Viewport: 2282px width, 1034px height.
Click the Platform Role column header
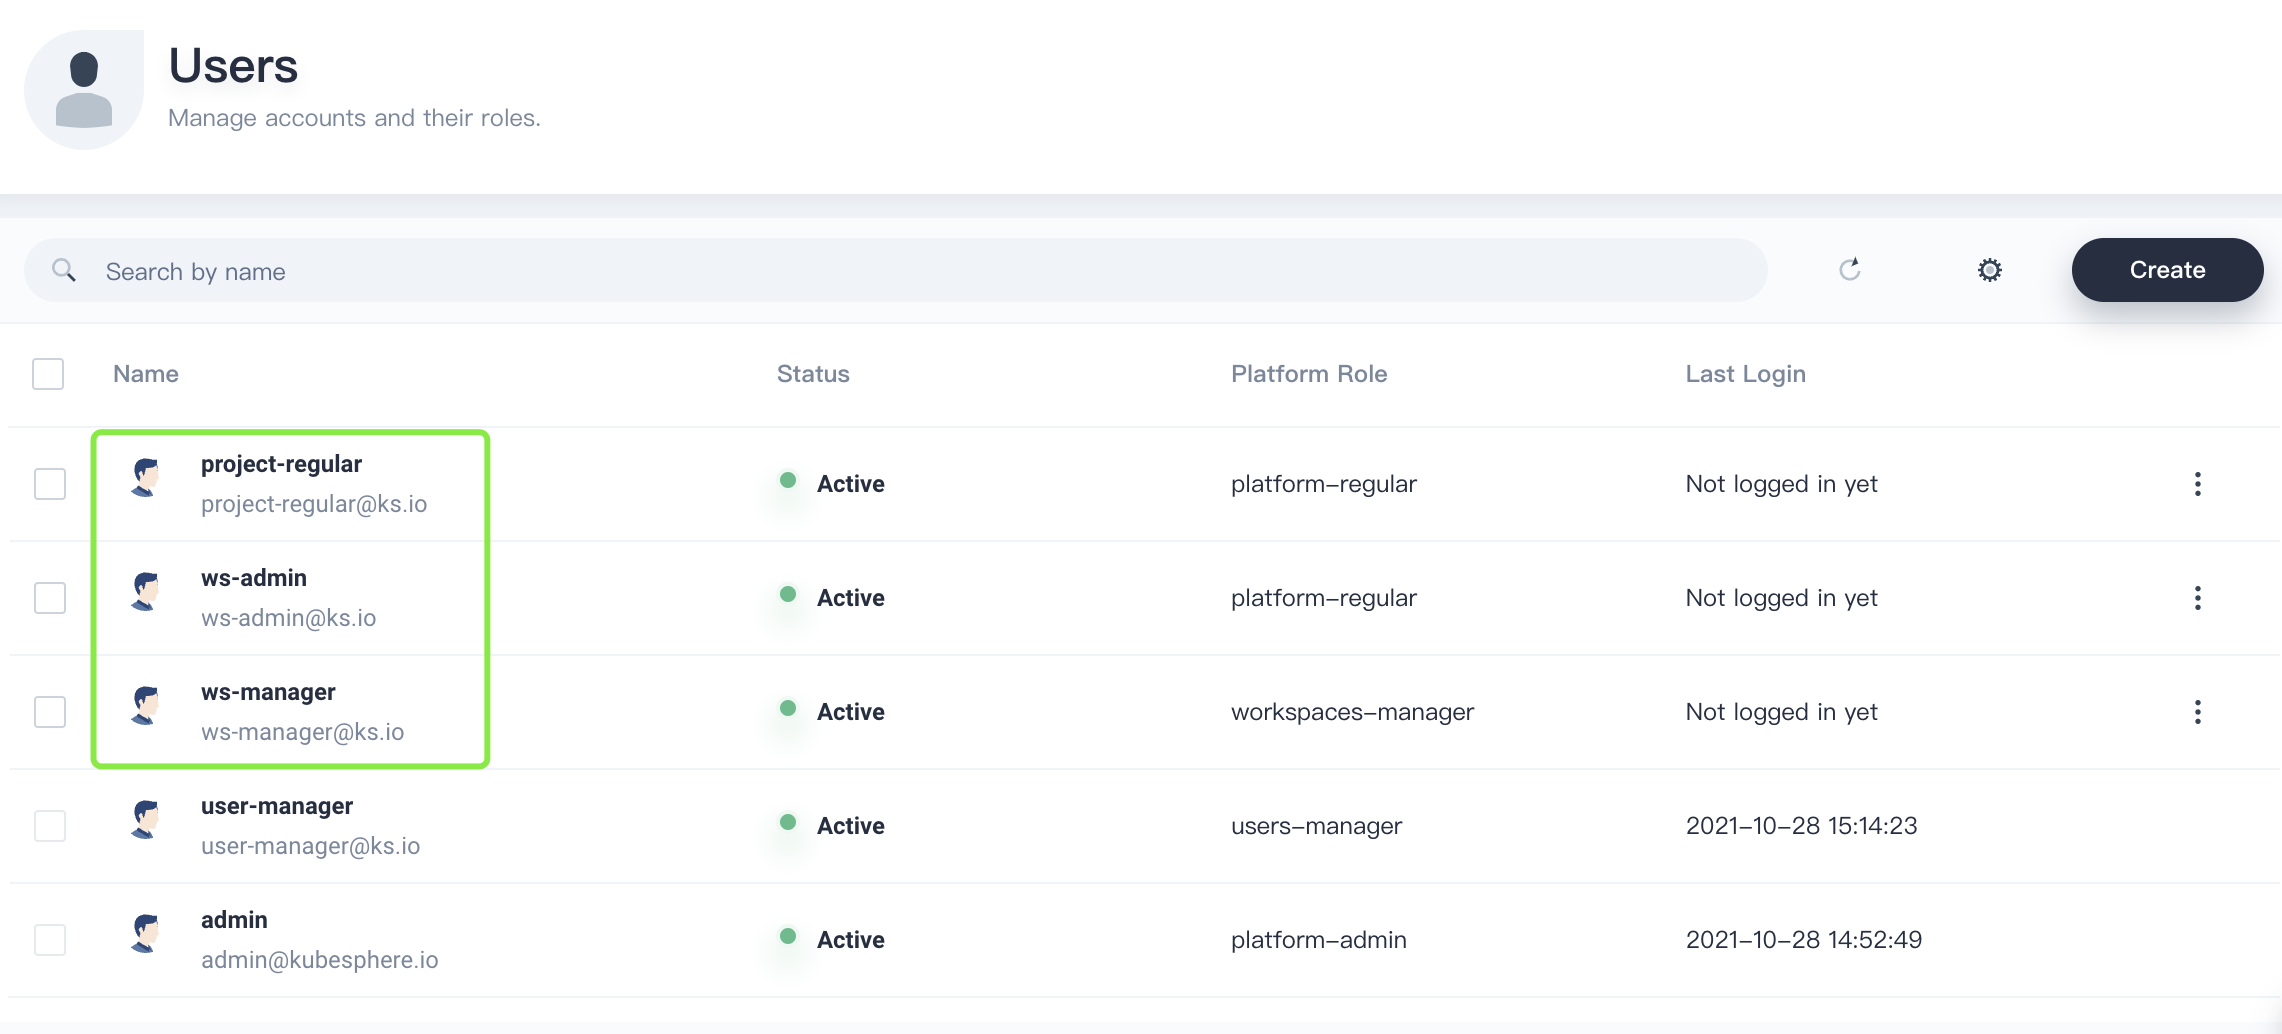click(1308, 374)
